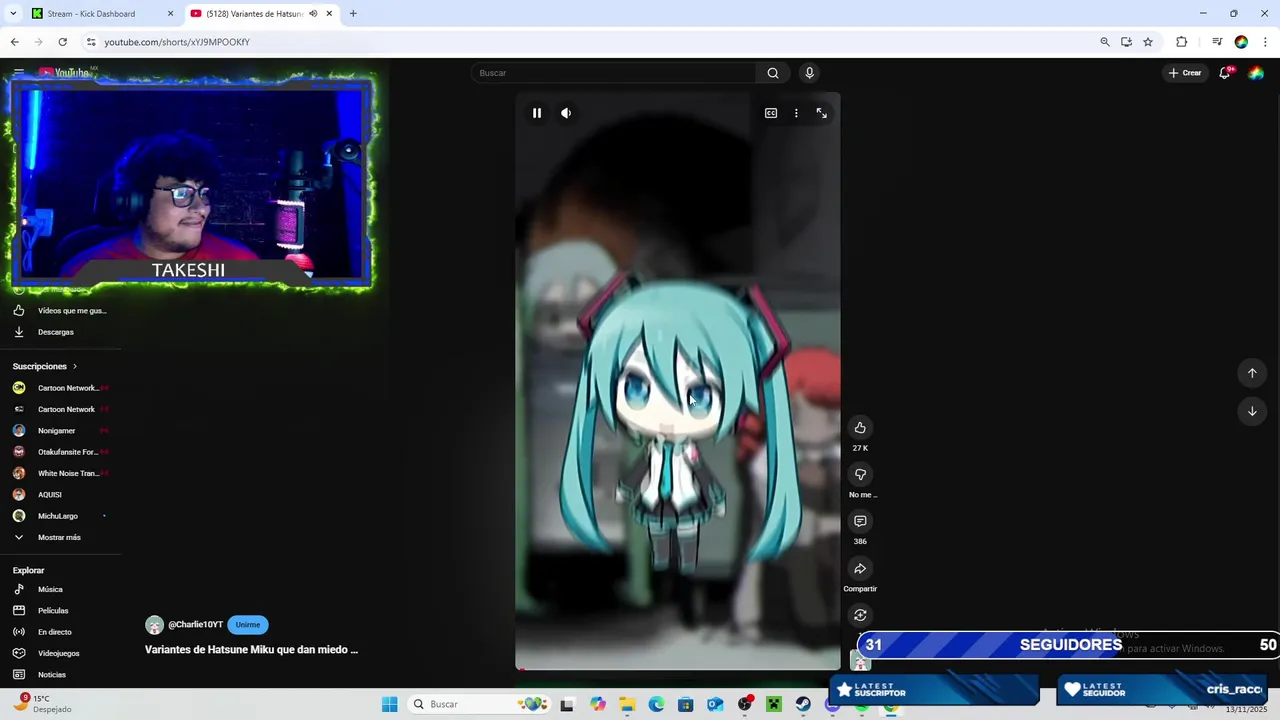
Task: Open the browser zoom indicator
Action: point(1105,42)
